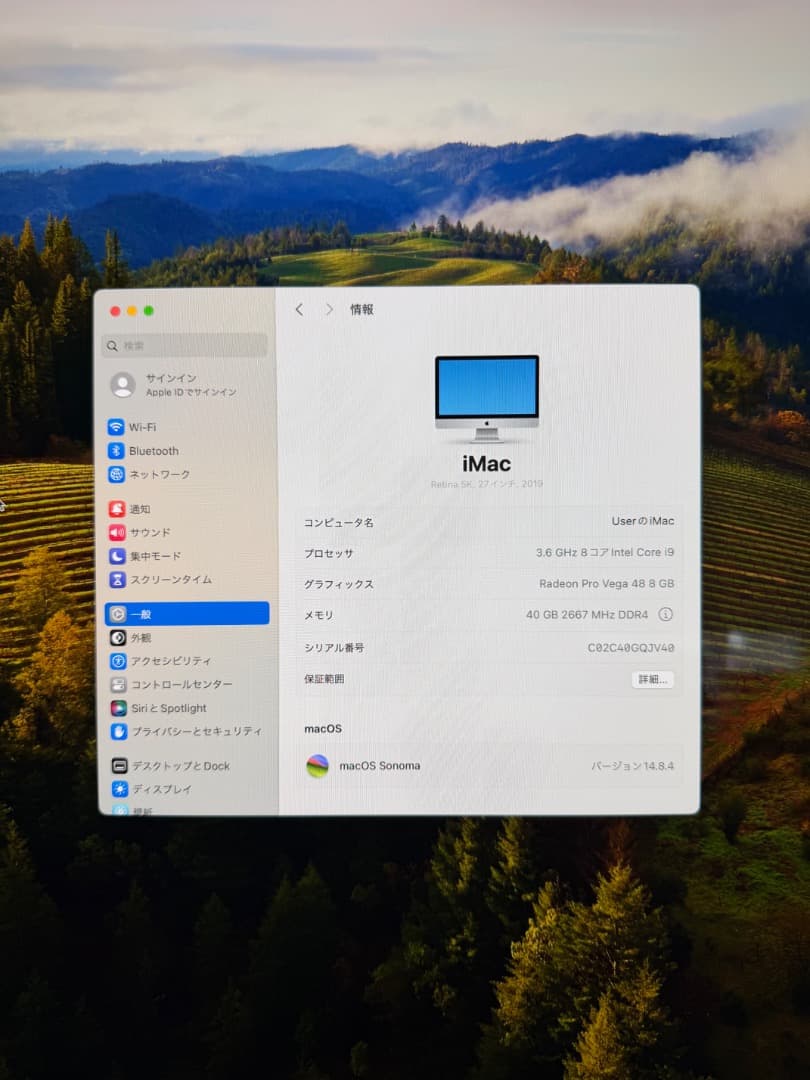Go back with the left chevron
This screenshot has height=1080, width=810.
point(299,309)
